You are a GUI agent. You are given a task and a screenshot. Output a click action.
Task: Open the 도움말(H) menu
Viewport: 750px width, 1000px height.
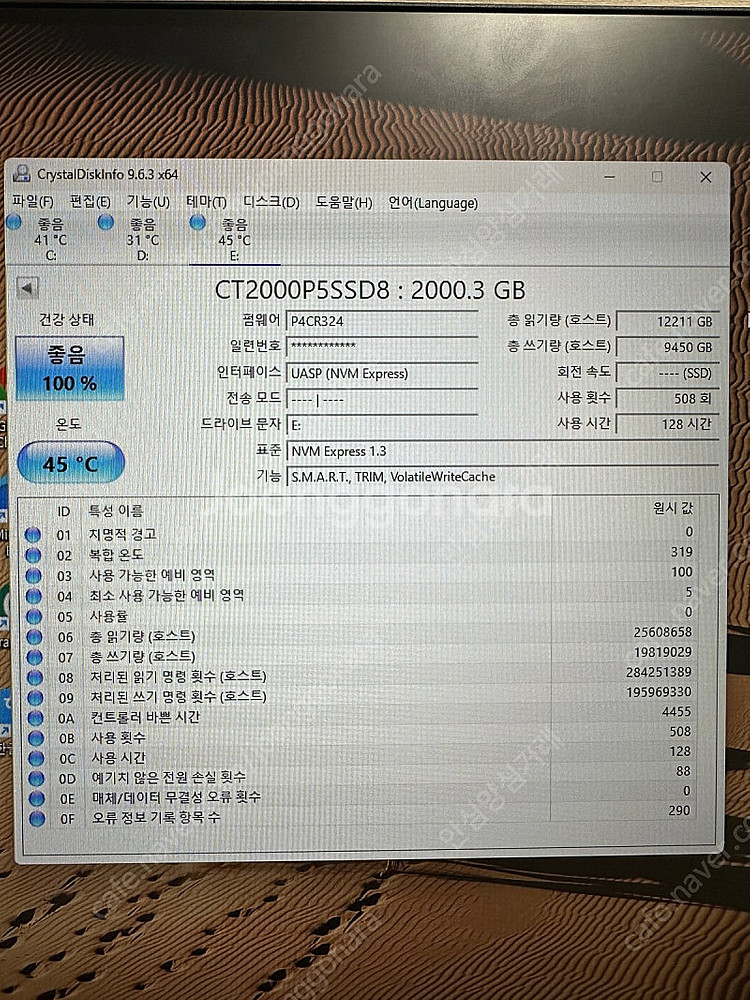(x=344, y=203)
